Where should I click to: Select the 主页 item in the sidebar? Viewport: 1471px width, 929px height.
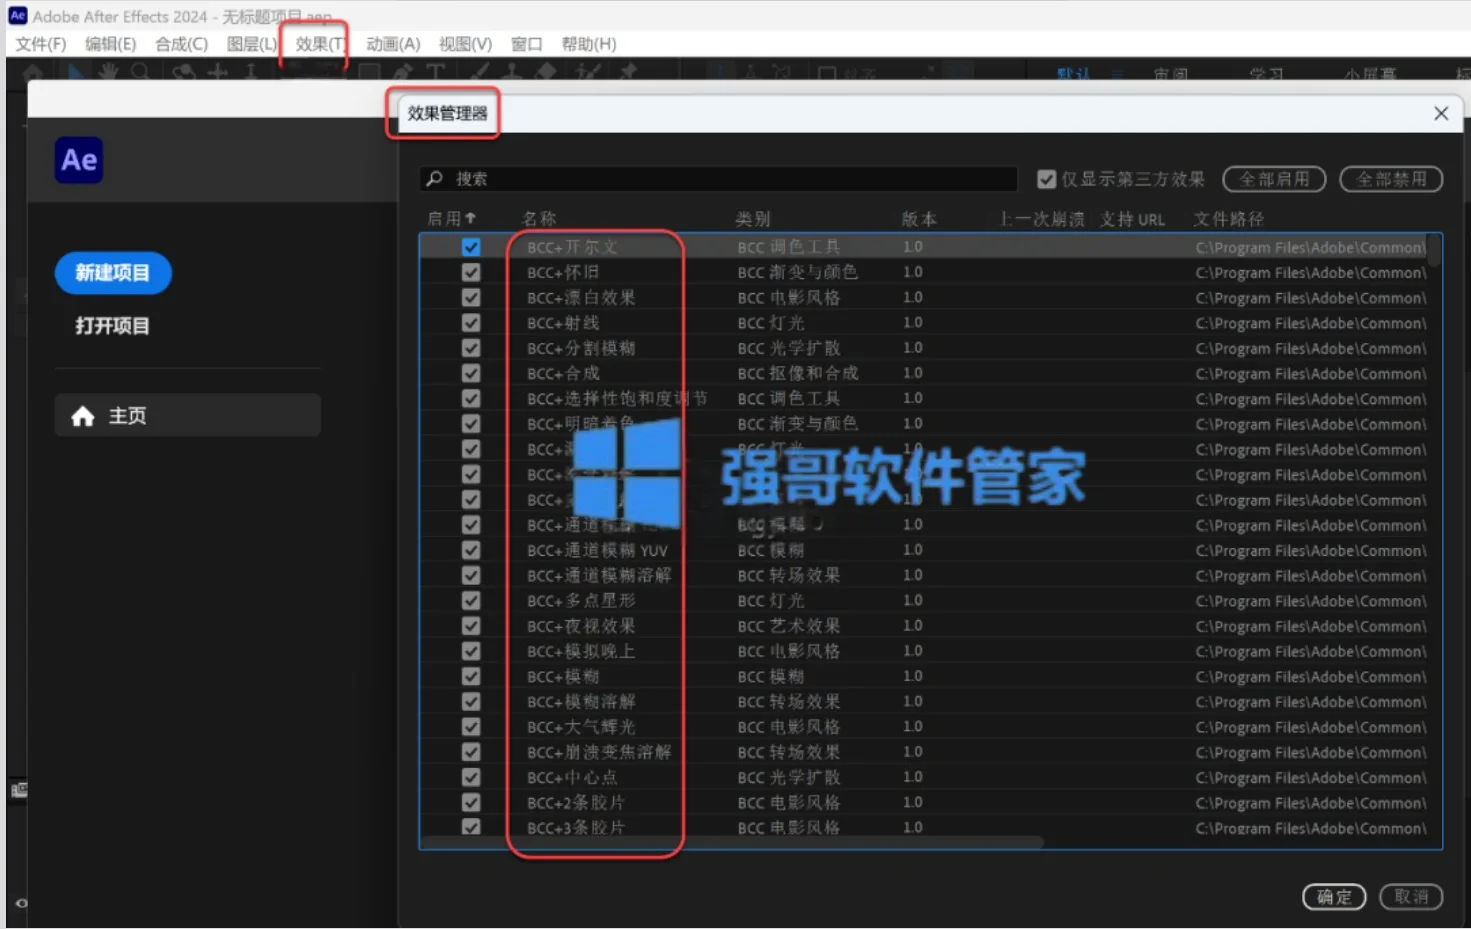click(x=188, y=415)
